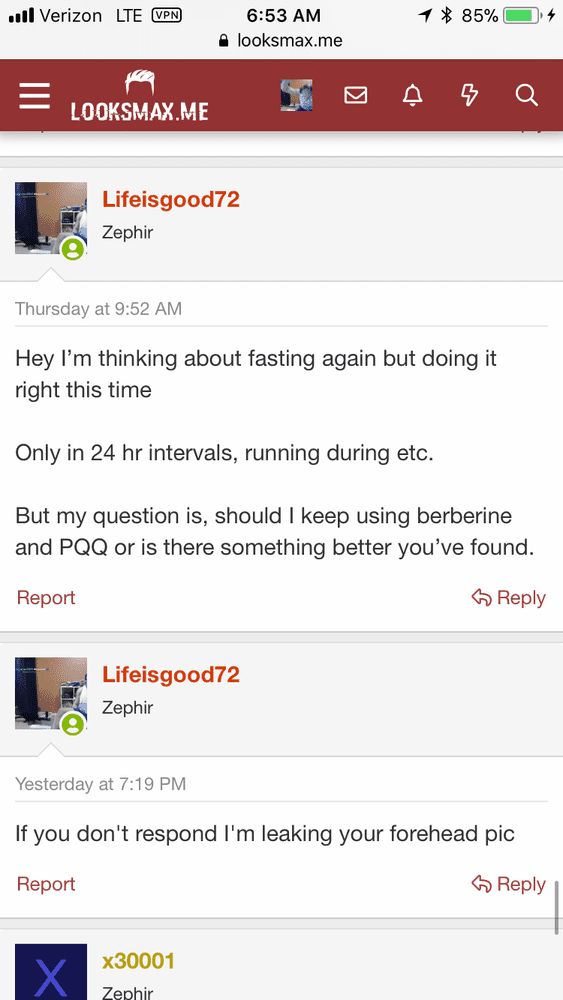Open the search magnifier icon
This screenshot has width=563, height=1000.
pyautogui.click(x=527, y=96)
